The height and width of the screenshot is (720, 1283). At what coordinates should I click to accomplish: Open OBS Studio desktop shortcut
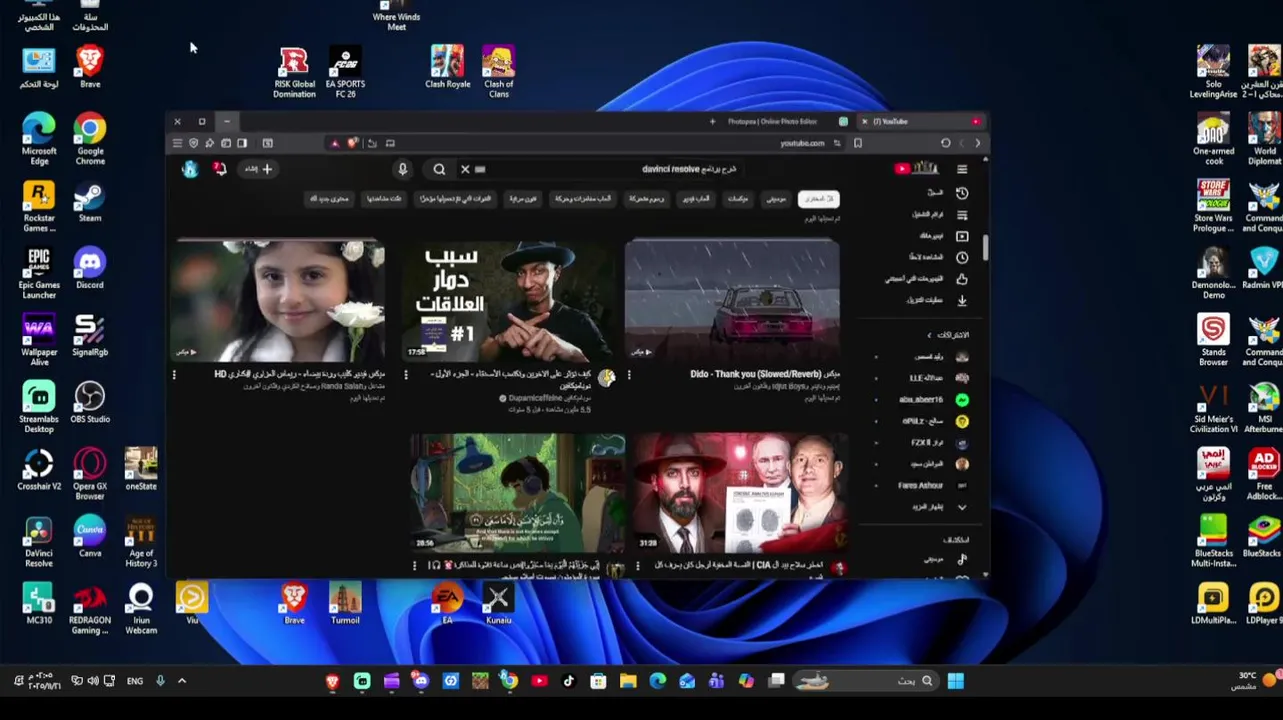click(x=89, y=404)
